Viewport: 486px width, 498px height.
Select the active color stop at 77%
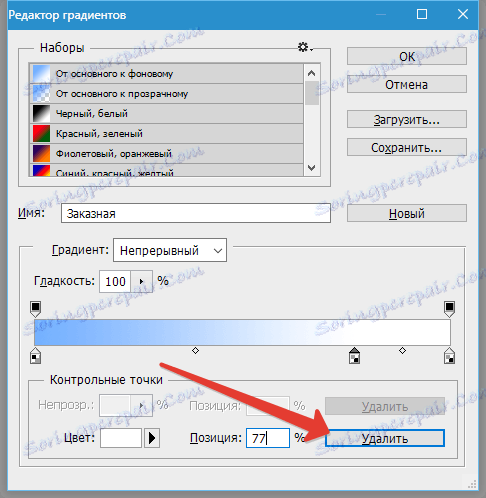(354, 355)
